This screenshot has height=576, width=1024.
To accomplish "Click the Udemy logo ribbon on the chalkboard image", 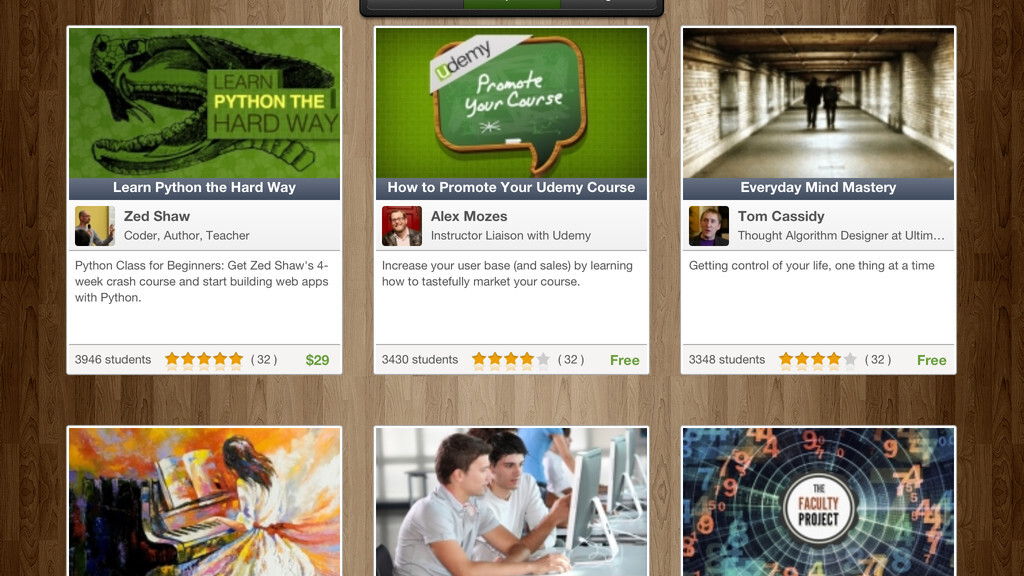I will coord(479,62).
